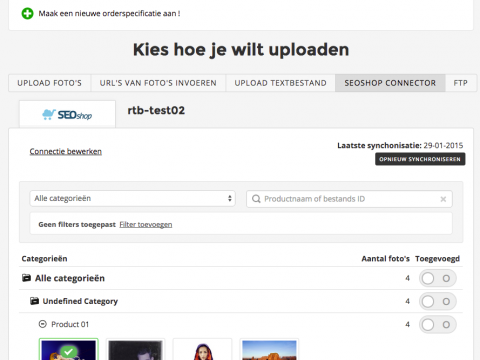The height and width of the screenshot is (360, 480).
Task: Click the search magnifier icon
Action: (x=256, y=199)
